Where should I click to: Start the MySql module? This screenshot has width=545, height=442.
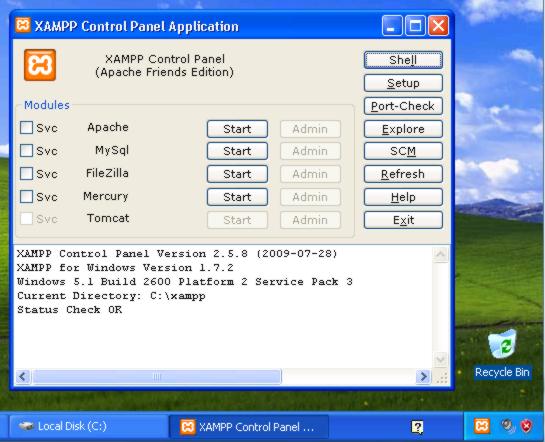[237, 151]
